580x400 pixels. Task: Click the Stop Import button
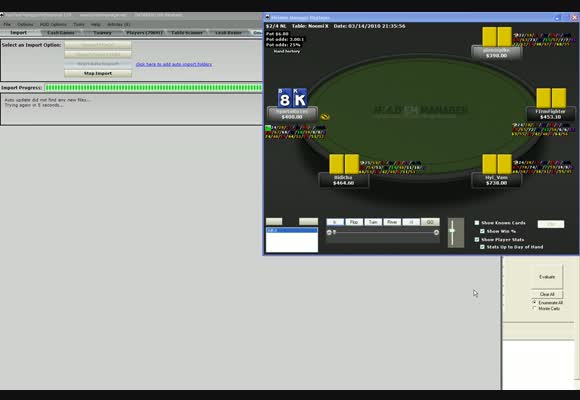point(98,73)
